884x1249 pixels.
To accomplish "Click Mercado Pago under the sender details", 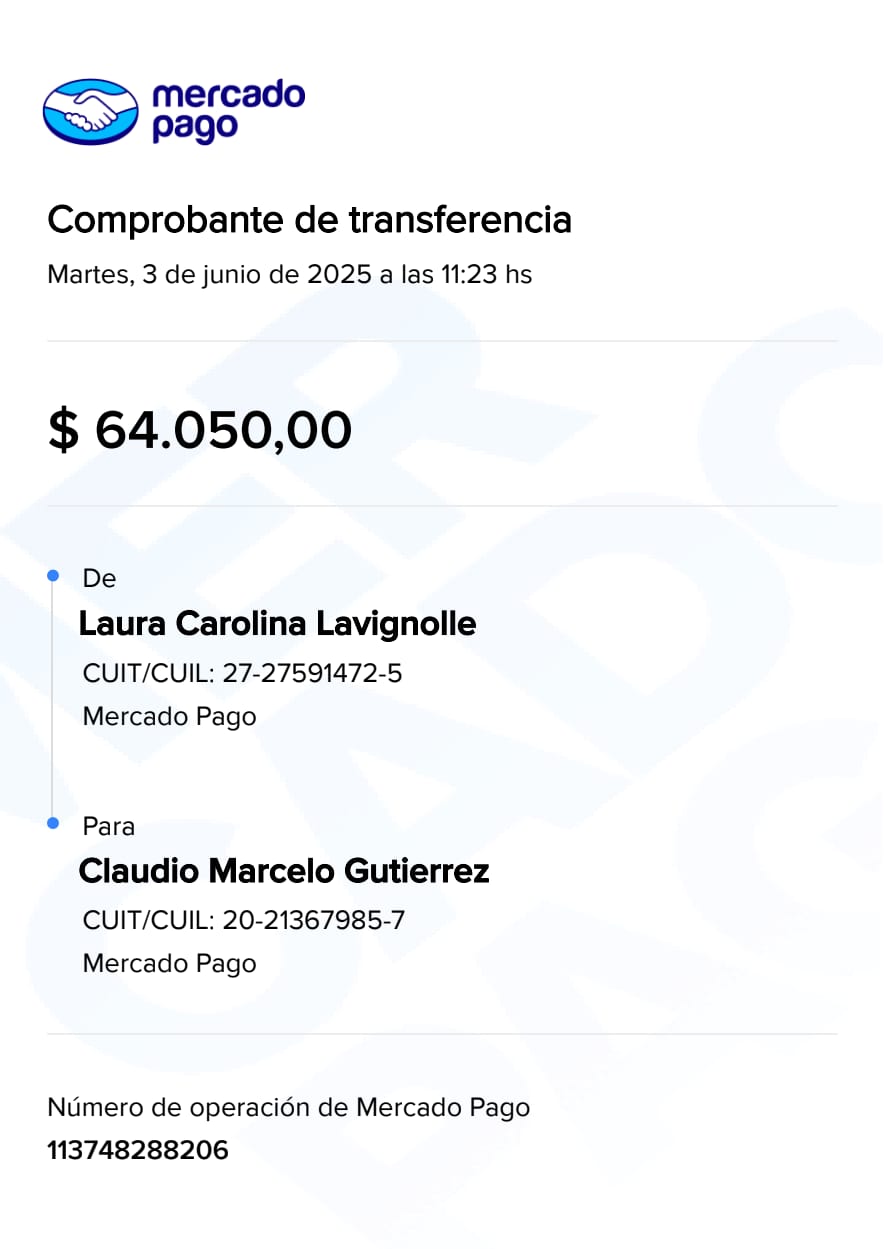I will pyautogui.click(x=169, y=716).
